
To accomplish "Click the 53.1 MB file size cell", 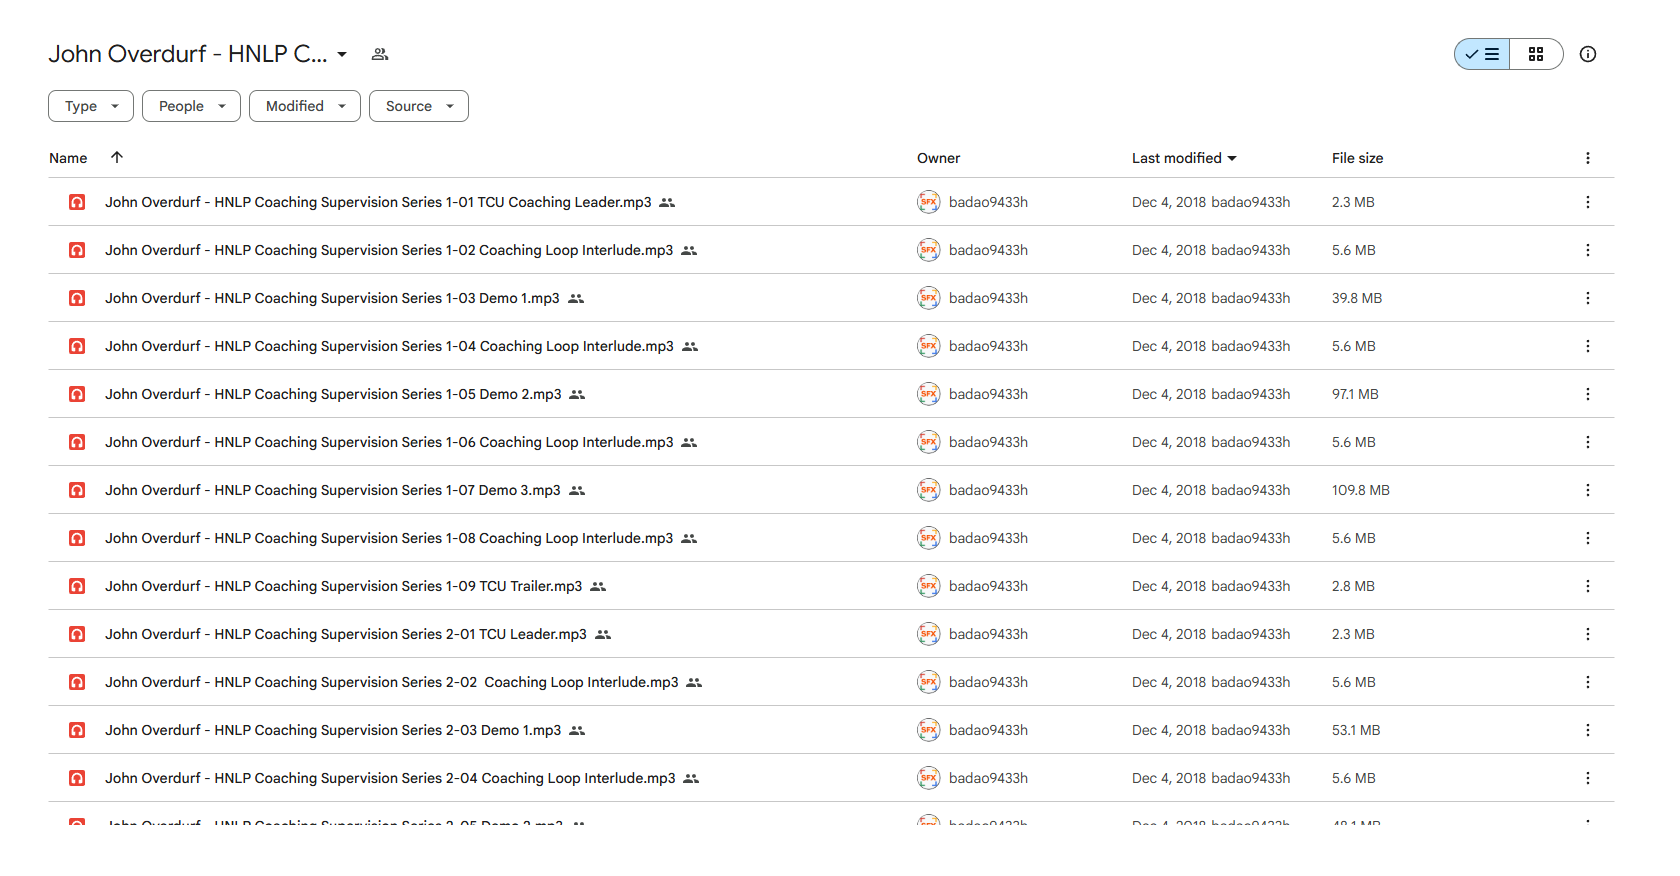I will pyautogui.click(x=1356, y=730).
